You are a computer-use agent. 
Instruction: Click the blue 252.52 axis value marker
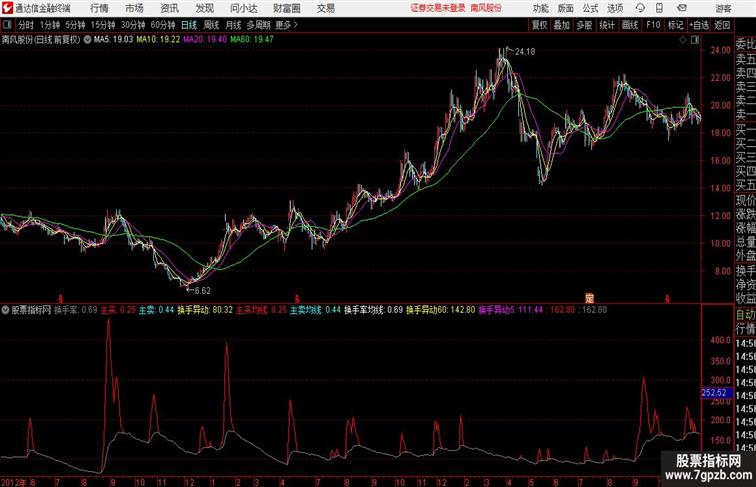pyautogui.click(x=717, y=393)
